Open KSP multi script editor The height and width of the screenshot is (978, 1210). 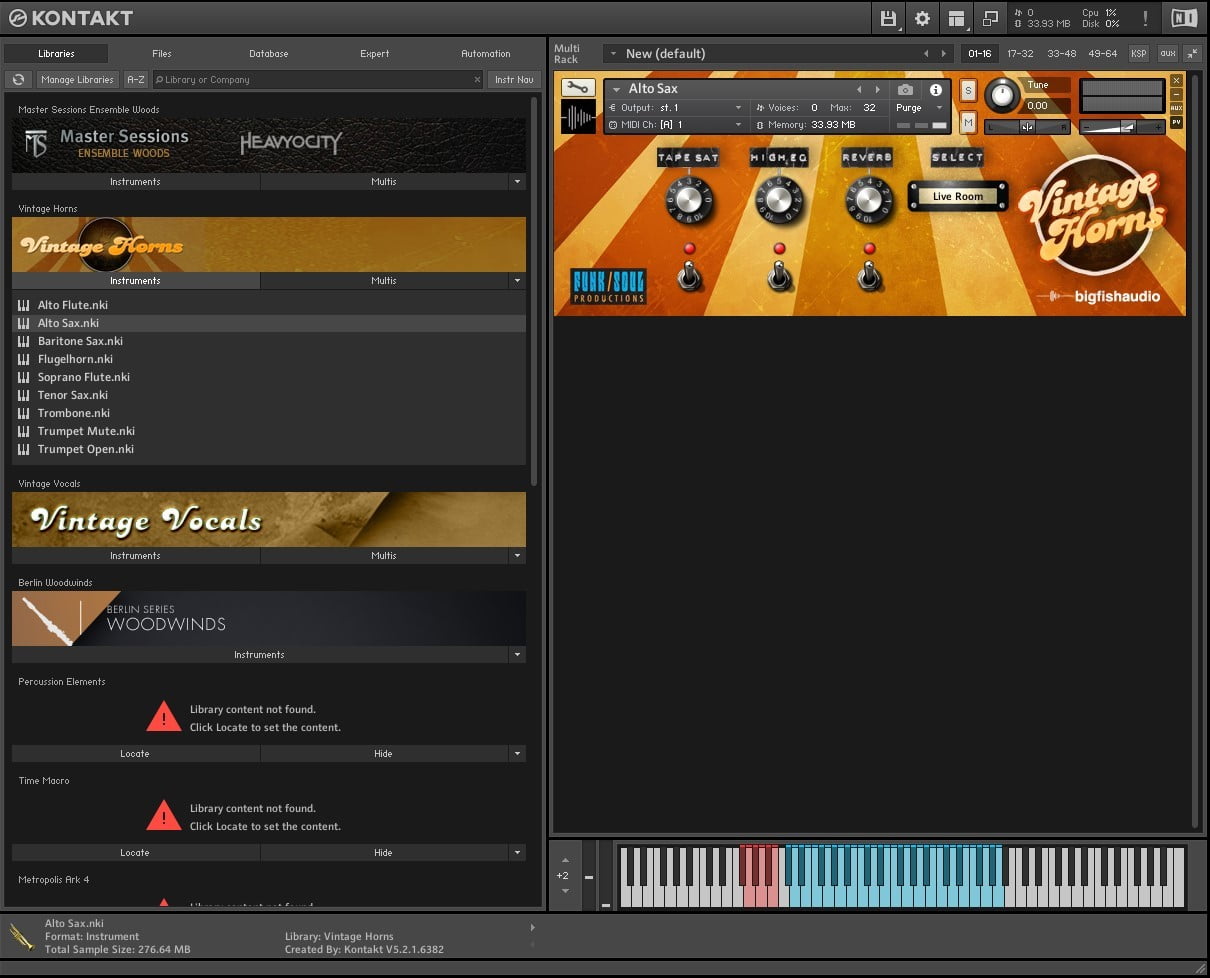[1139, 53]
